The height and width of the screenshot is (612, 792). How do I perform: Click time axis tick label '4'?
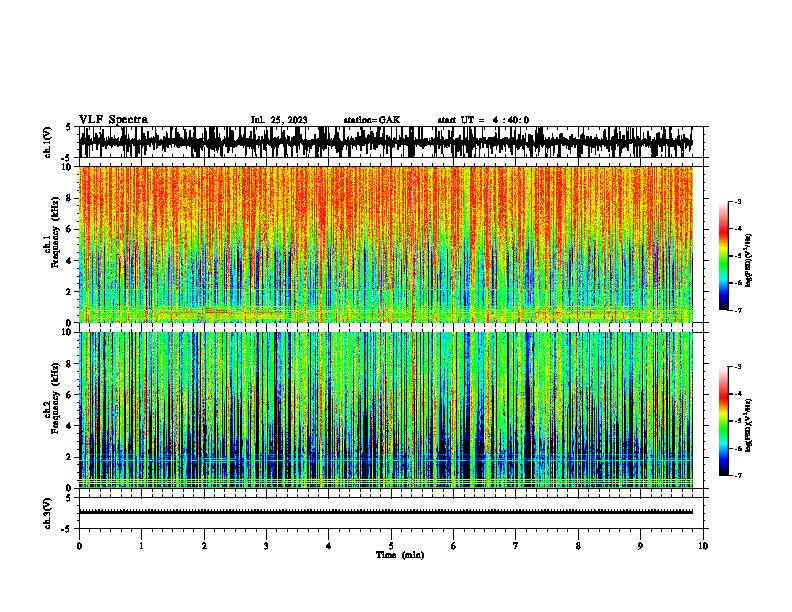pyautogui.click(x=328, y=546)
